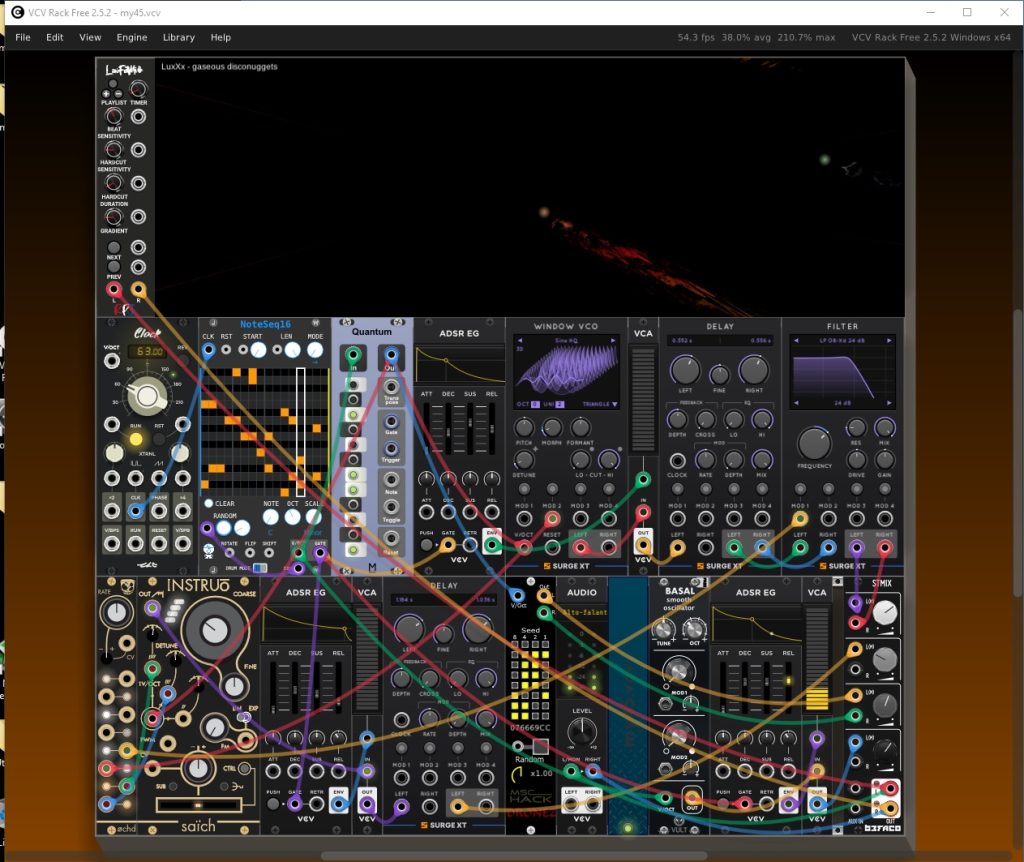Open the Library menu
This screenshot has width=1024, height=862.
pos(179,37)
